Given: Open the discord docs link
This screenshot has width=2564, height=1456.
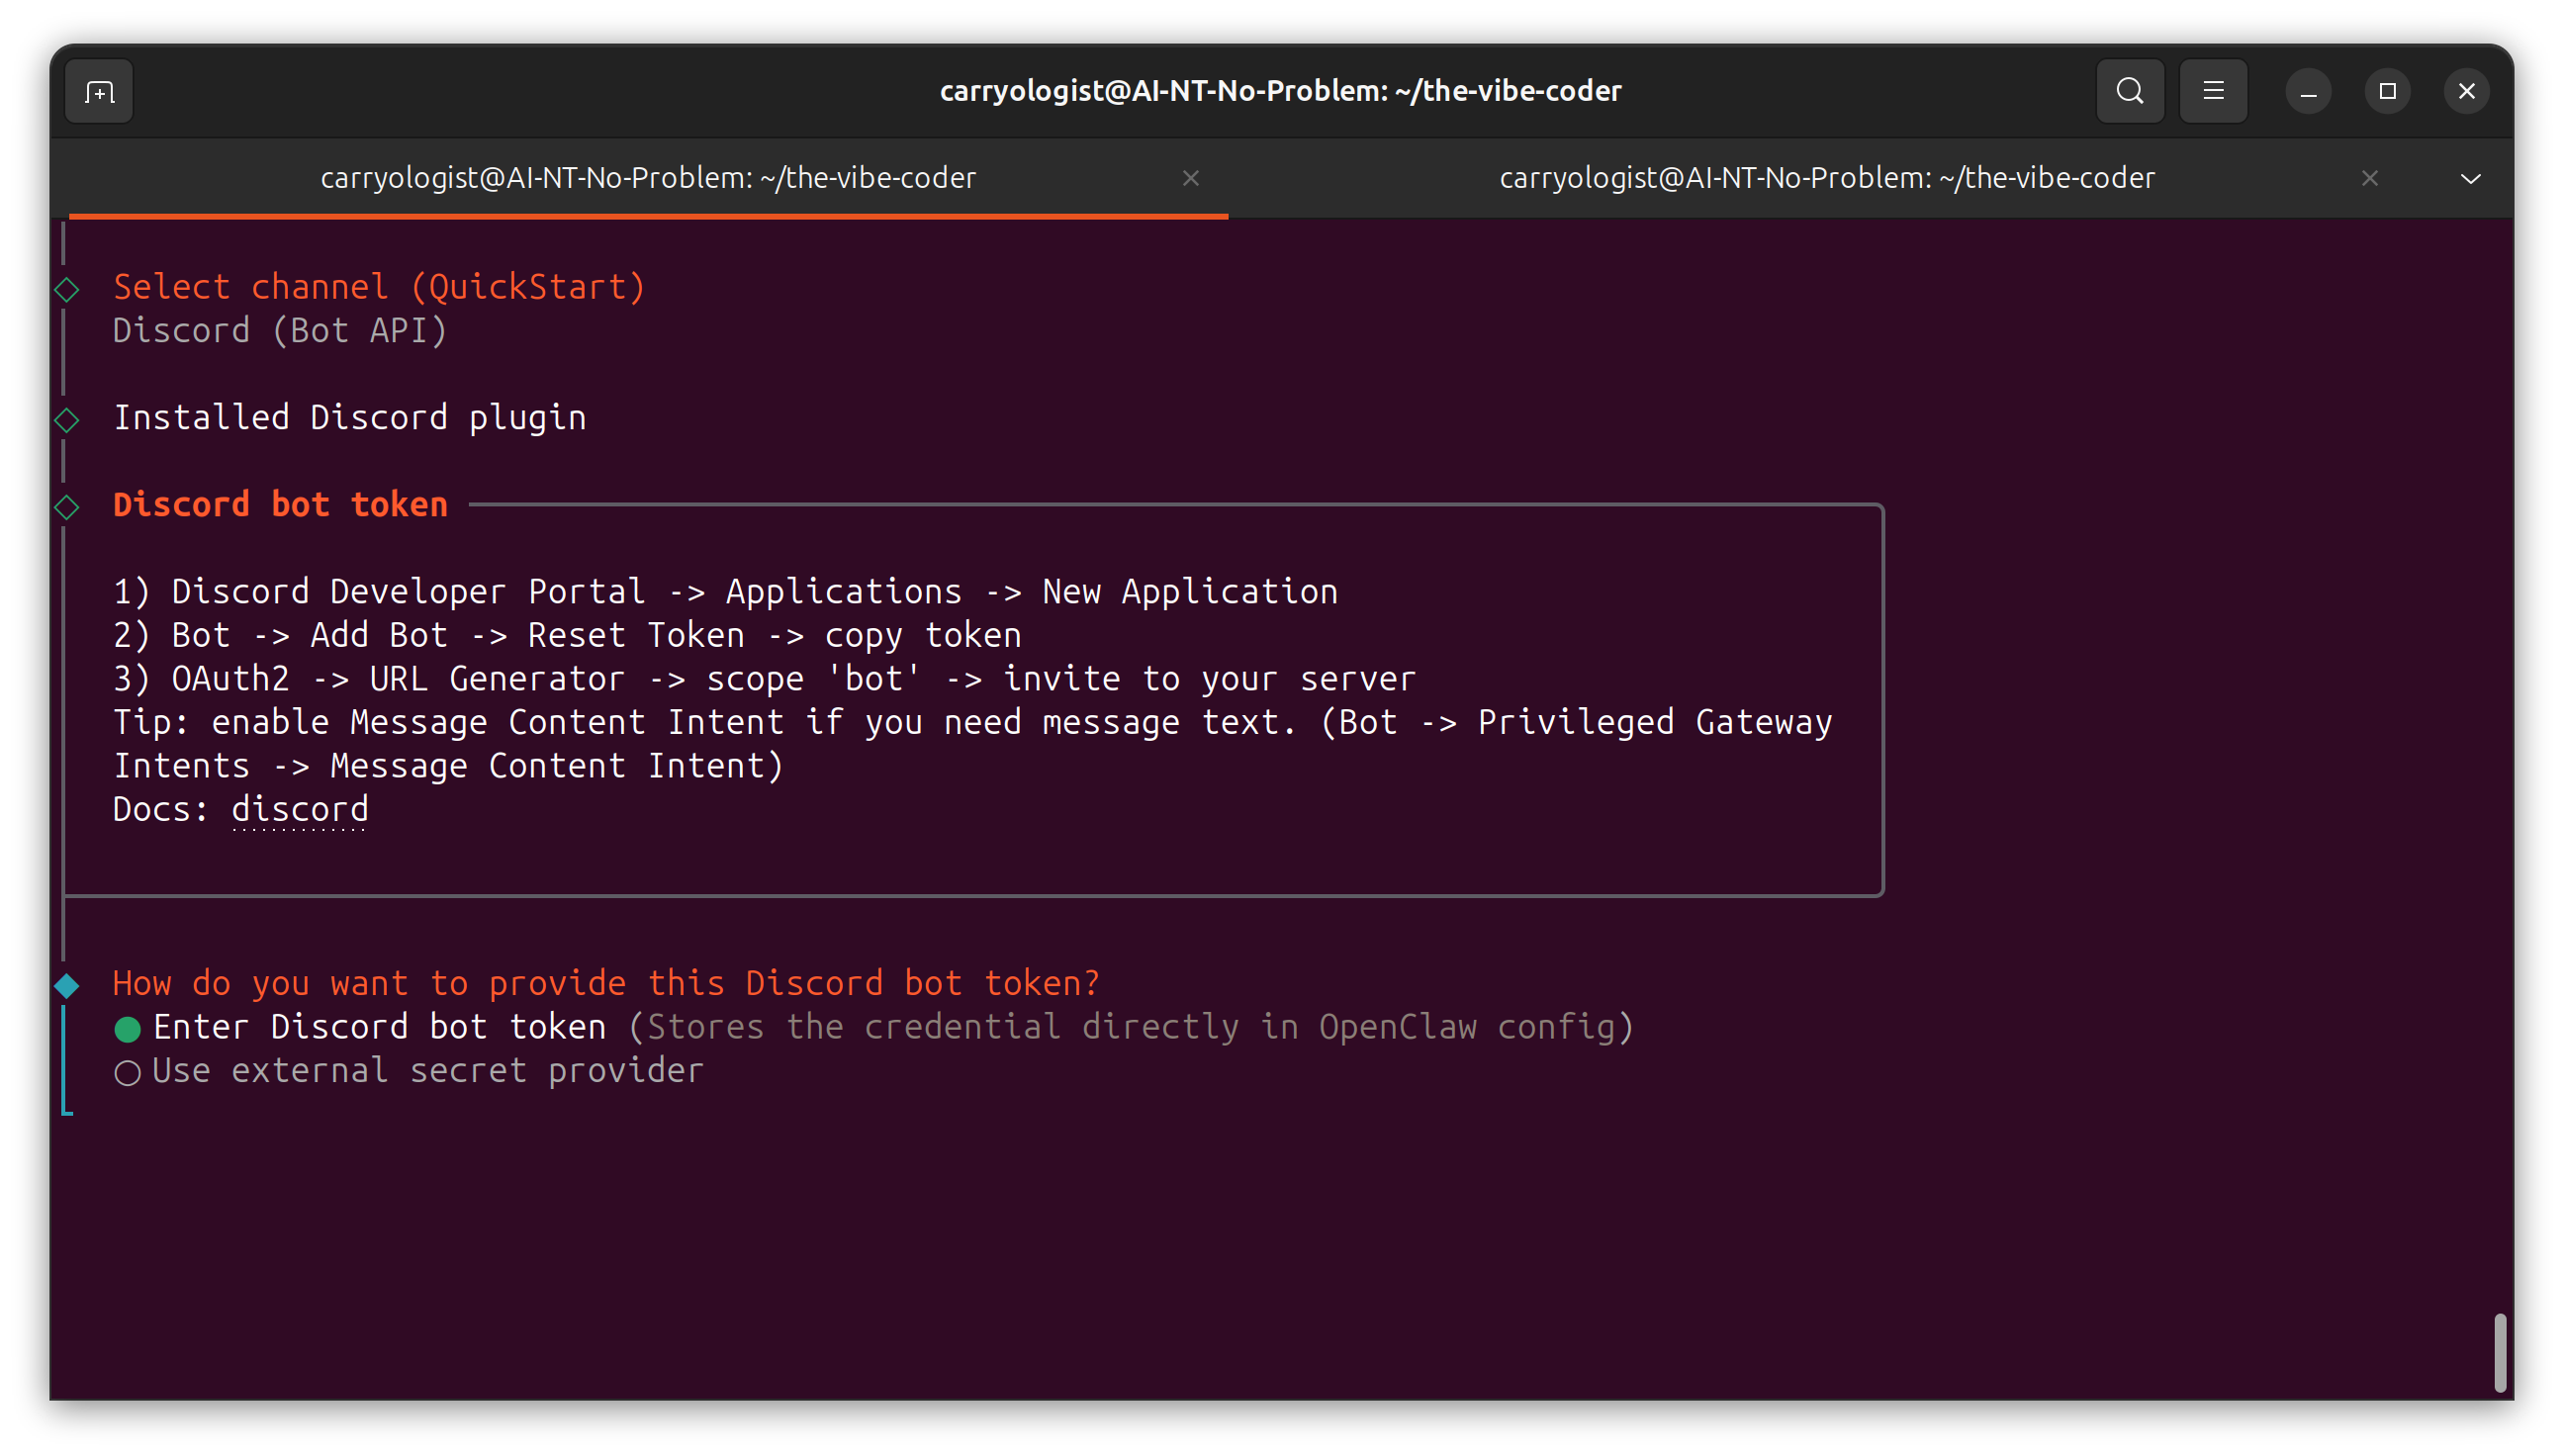Looking at the screenshot, I should pos(300,809).
